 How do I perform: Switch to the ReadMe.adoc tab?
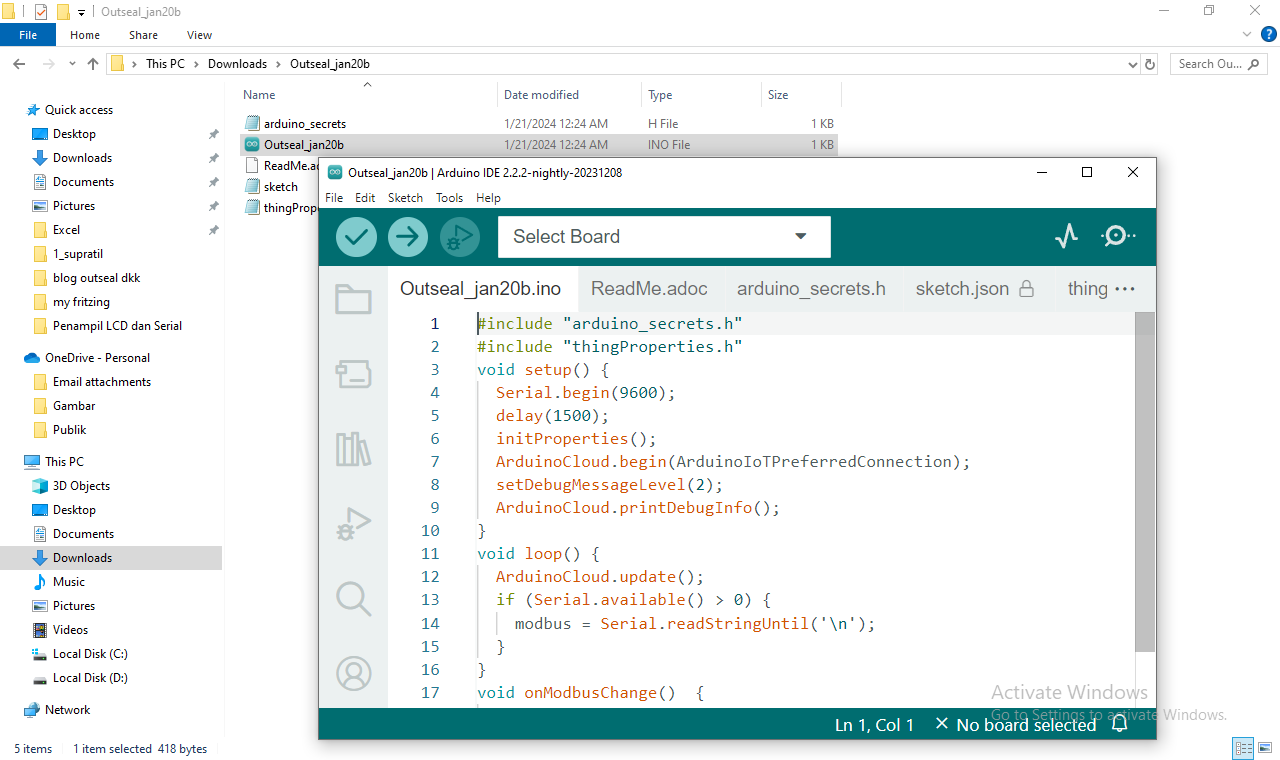click(649, 289)
